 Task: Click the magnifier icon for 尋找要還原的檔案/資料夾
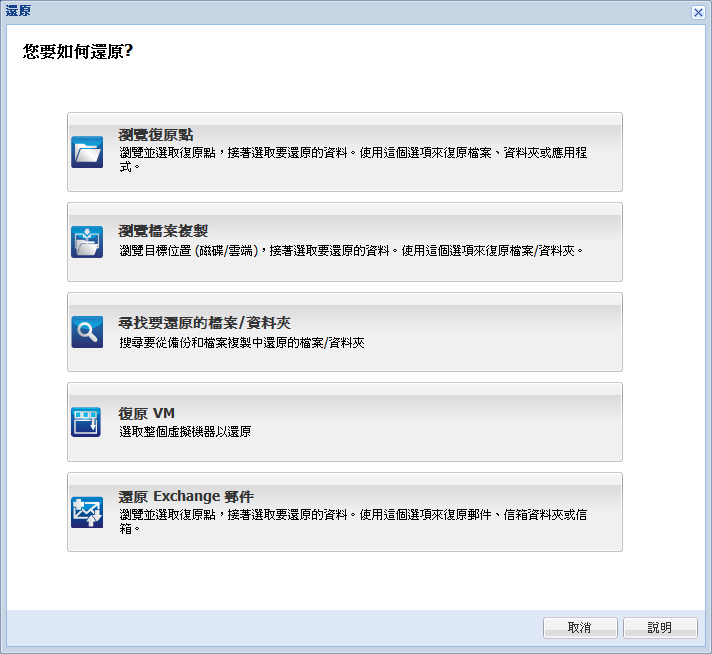tap(87, 332)
